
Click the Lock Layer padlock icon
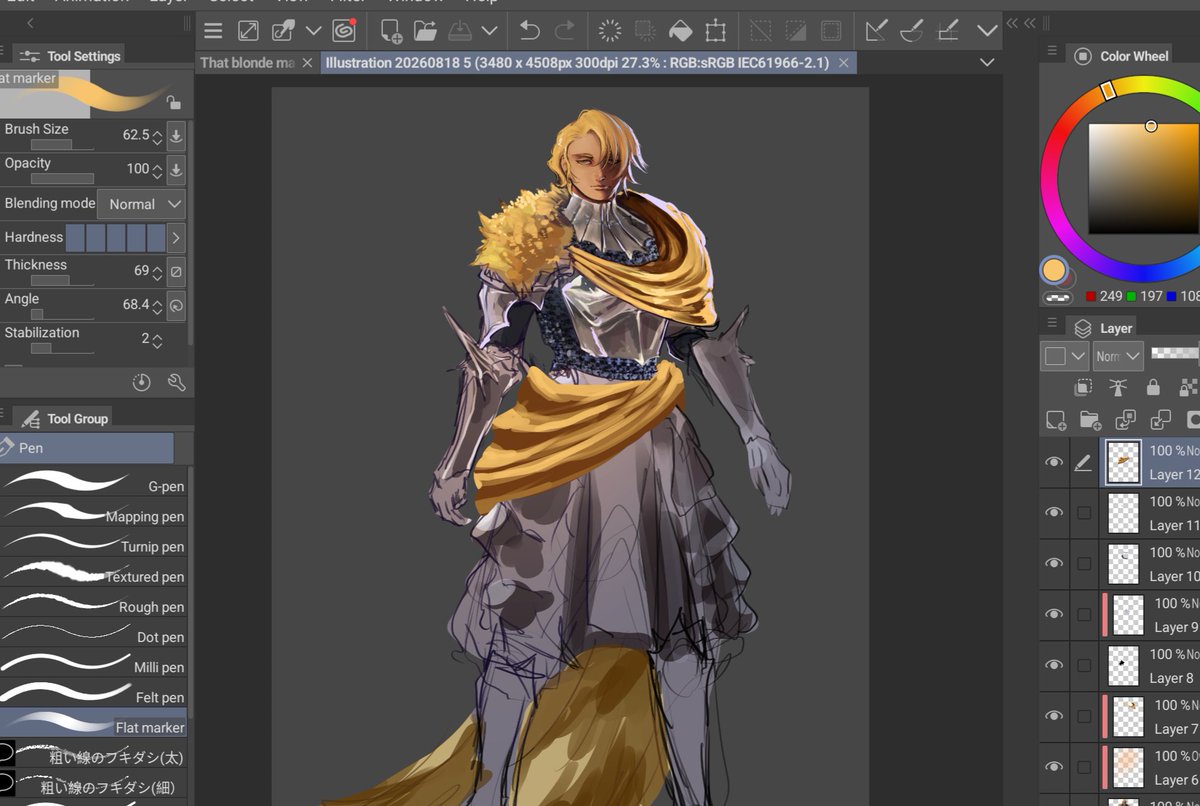pos(1153,387)
